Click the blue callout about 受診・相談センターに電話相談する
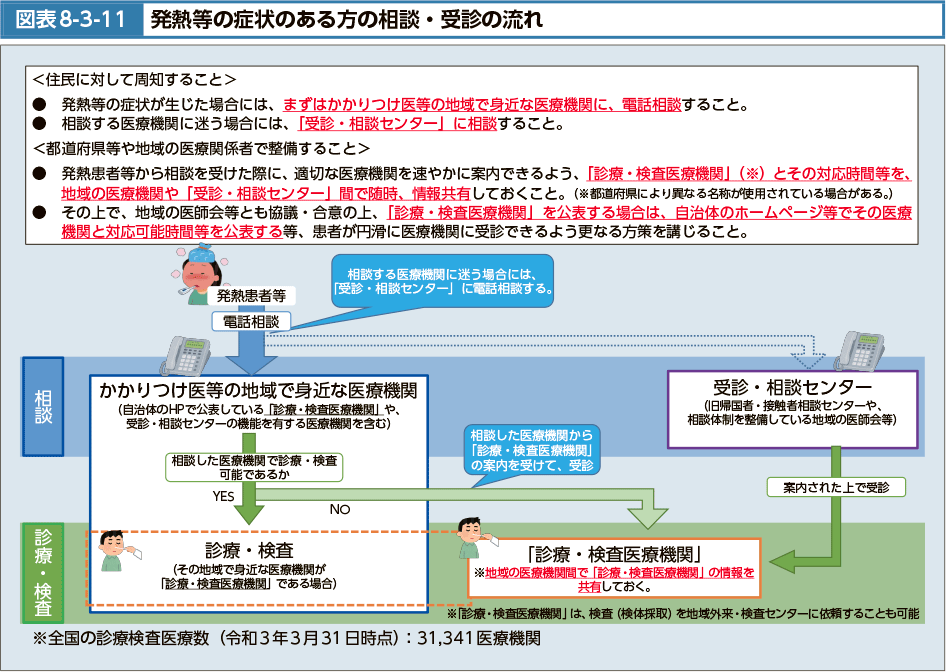The width and height of the screenshot is (946, 672). 443,280
